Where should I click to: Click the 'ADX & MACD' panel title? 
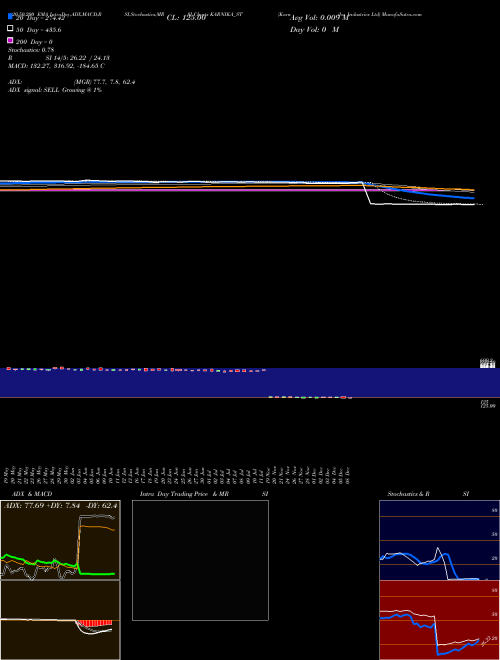click(32, 494)
